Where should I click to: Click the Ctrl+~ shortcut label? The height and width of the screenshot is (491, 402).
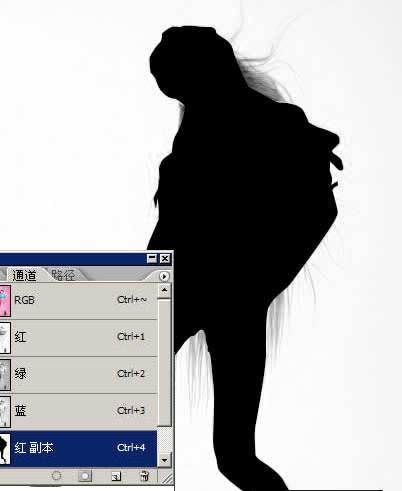point(132,300)
